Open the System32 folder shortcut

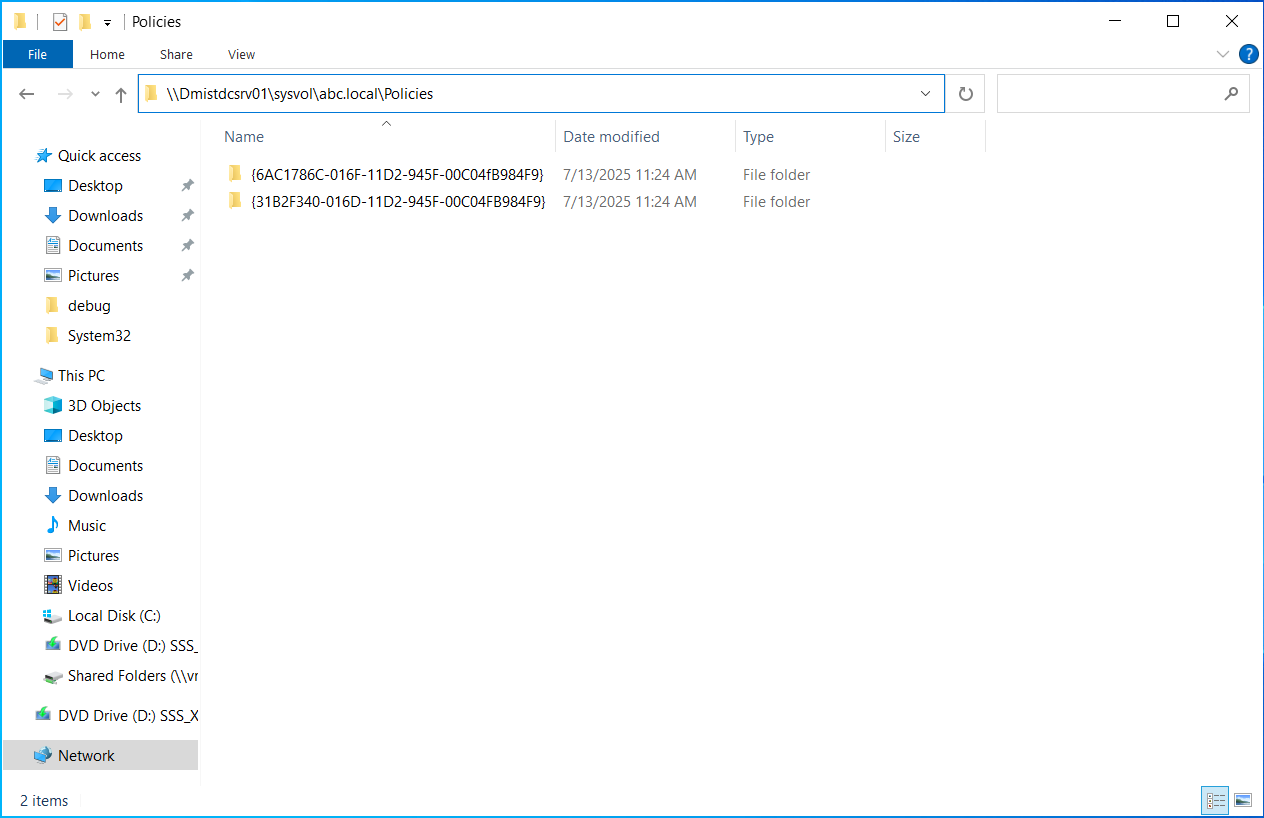(99, 336)
